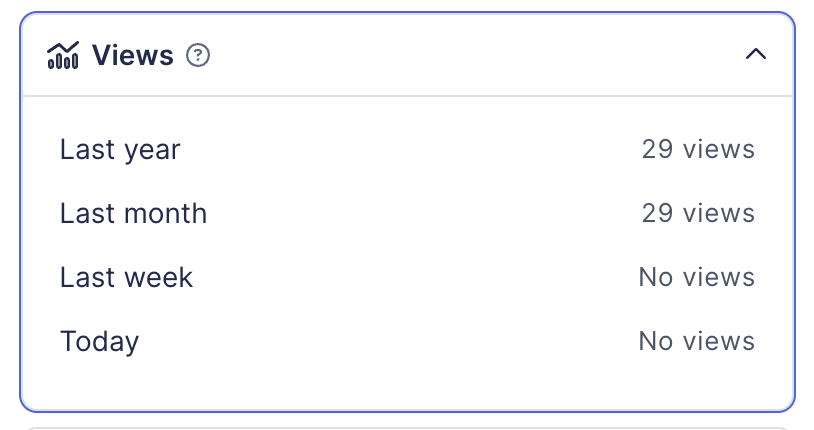Click the empty middle of the Today row
The width and height of the screenshot is (814, 430).
[390, 342]
